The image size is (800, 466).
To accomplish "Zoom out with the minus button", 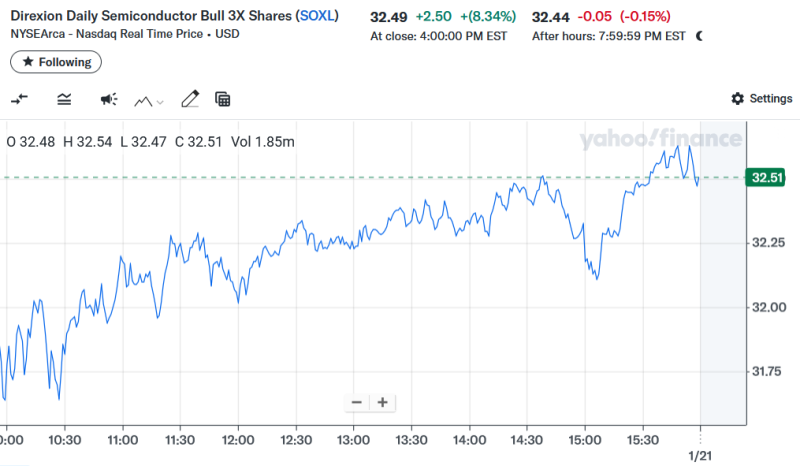I will [357, 403].
